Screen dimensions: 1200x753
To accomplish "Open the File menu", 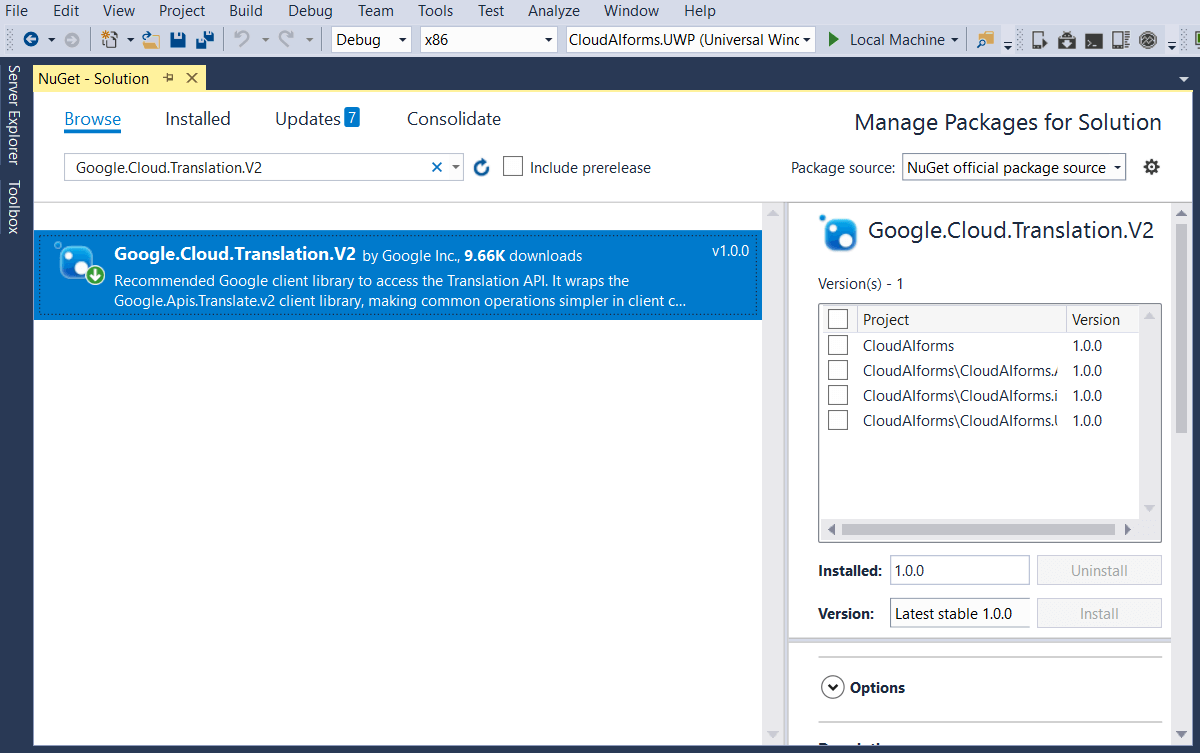I will coord(16,11).
